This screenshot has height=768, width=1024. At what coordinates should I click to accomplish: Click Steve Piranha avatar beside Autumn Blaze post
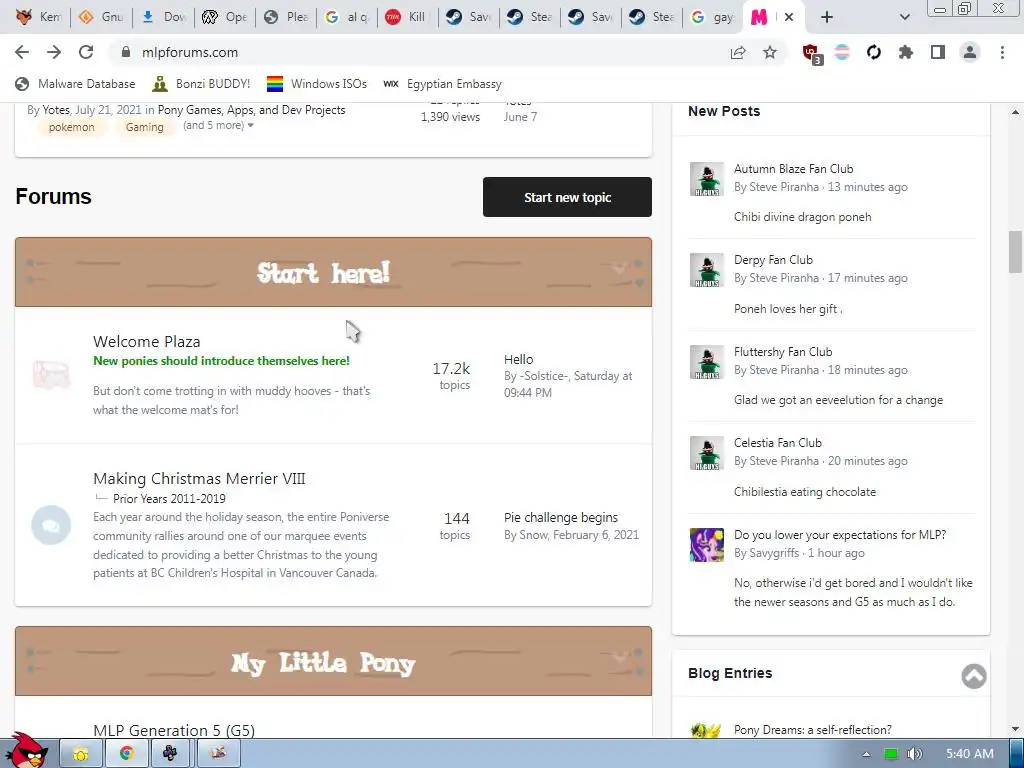pyautogui.click(x=707, y=179)
